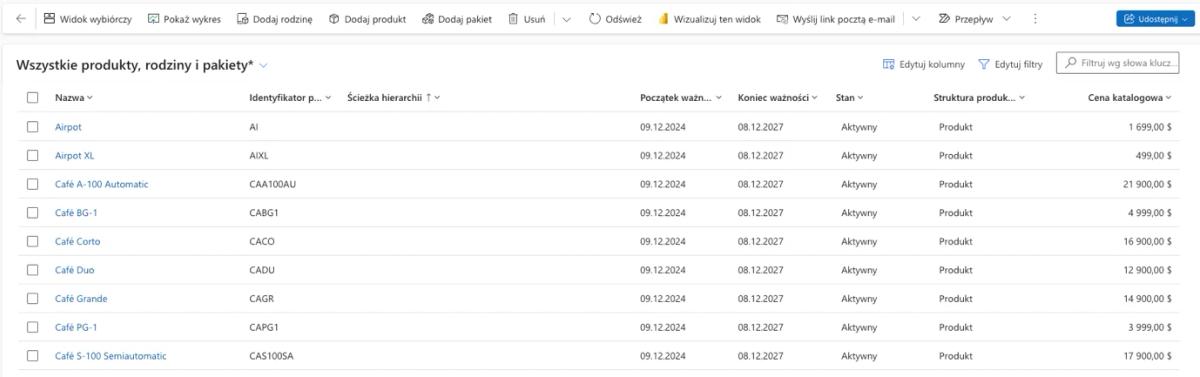Open the Identyfikator p... column header menu
The height and width of the screenshot is (377, 1200).
(290, 97)
